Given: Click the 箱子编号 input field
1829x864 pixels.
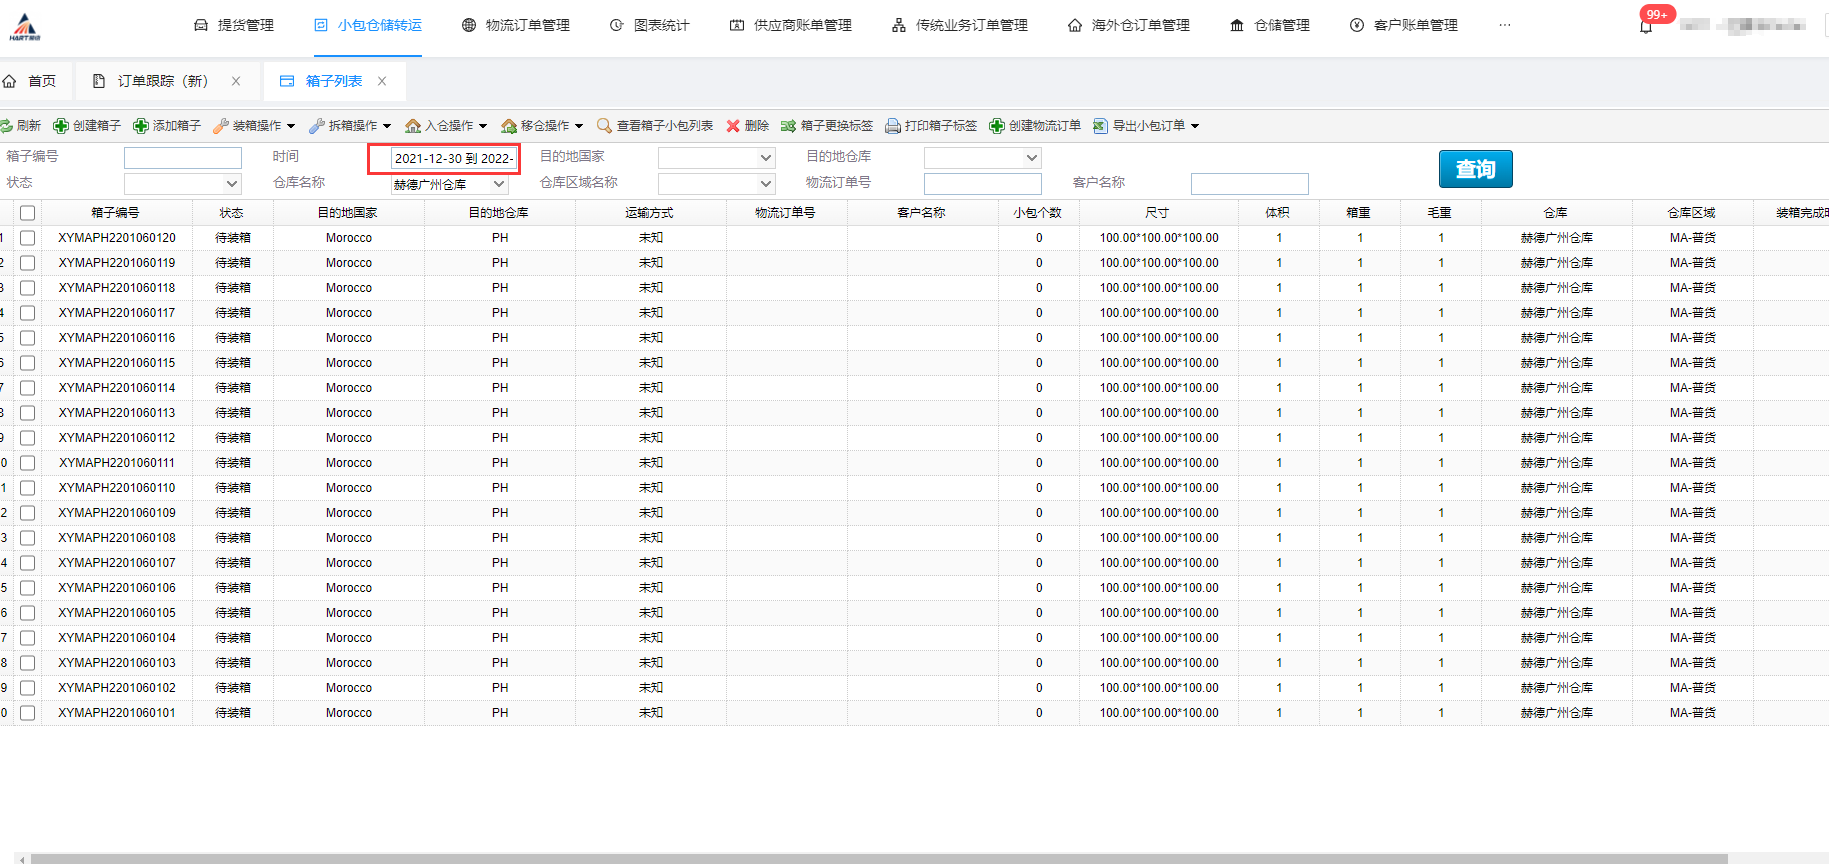Looking at the screenshot, I should (183, 158).
